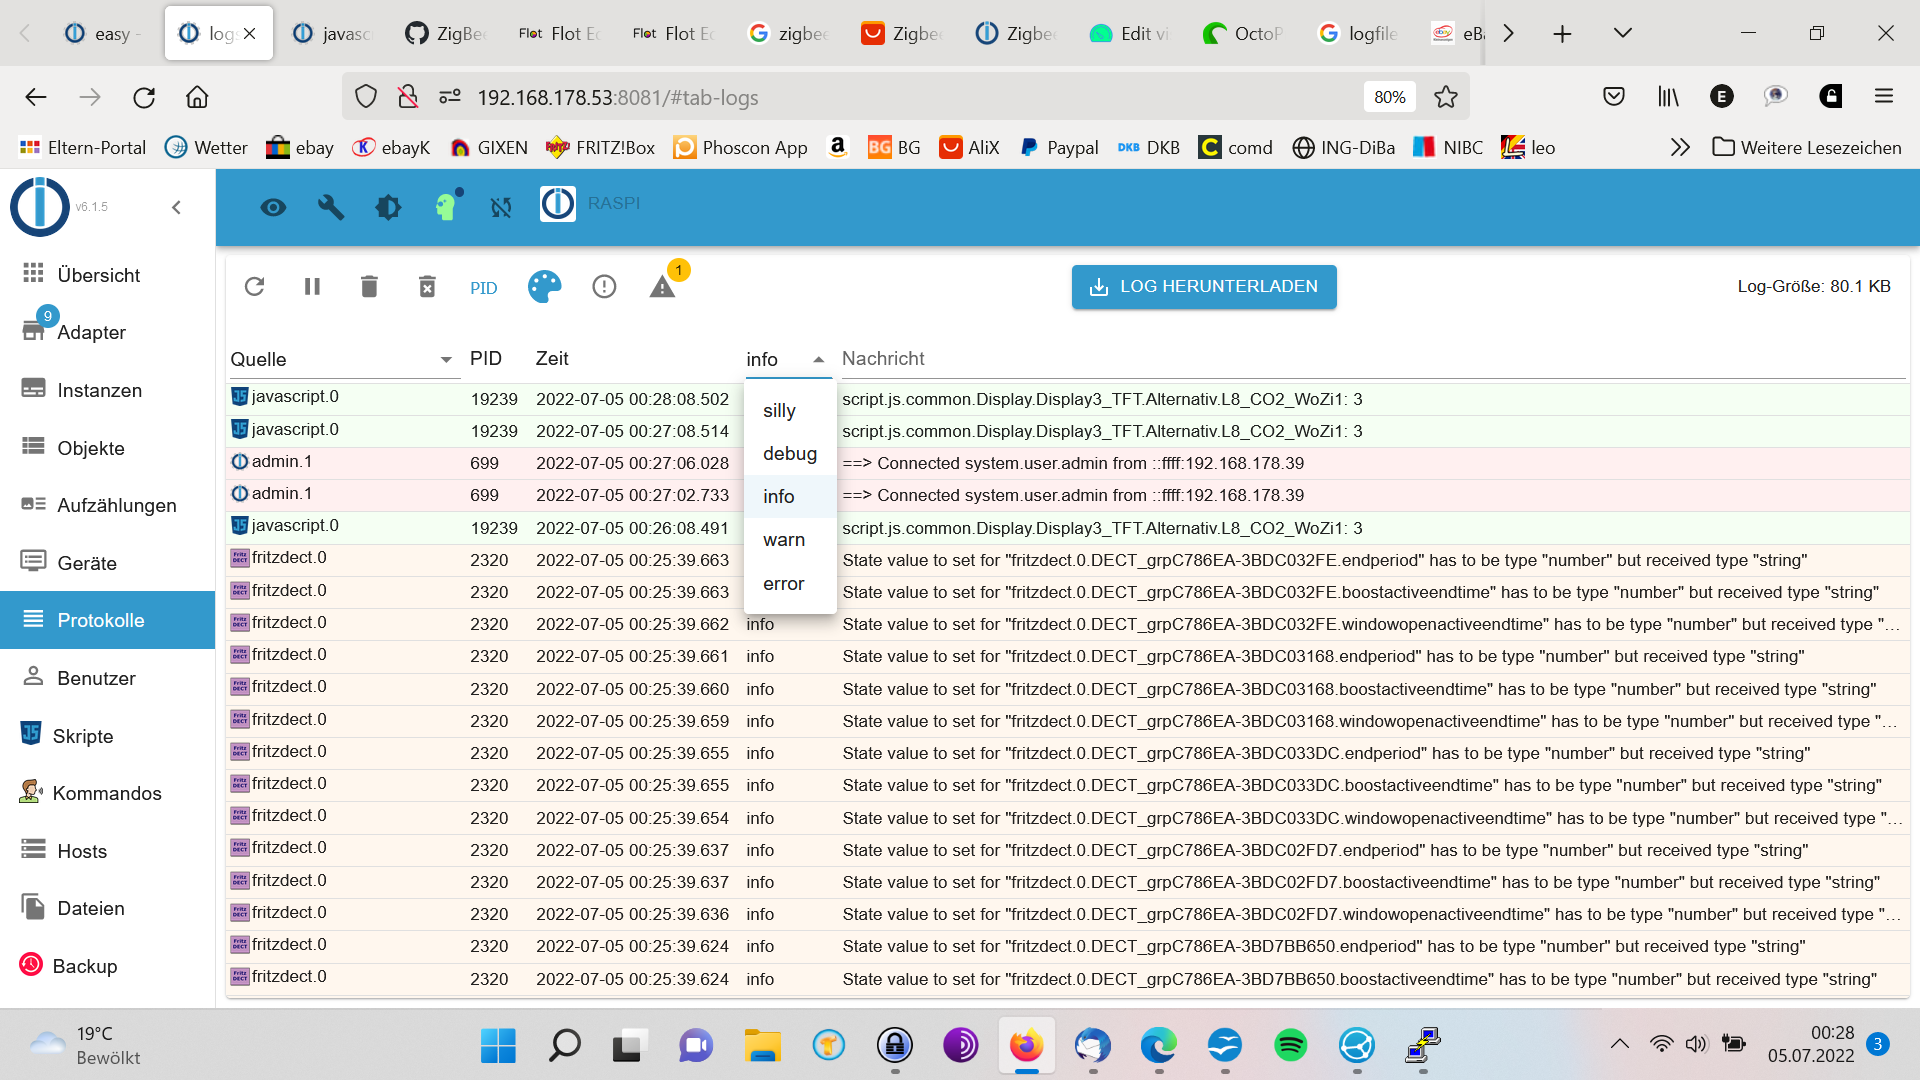
Task: Show the error-count circle icon
Action: coord(604,287)
